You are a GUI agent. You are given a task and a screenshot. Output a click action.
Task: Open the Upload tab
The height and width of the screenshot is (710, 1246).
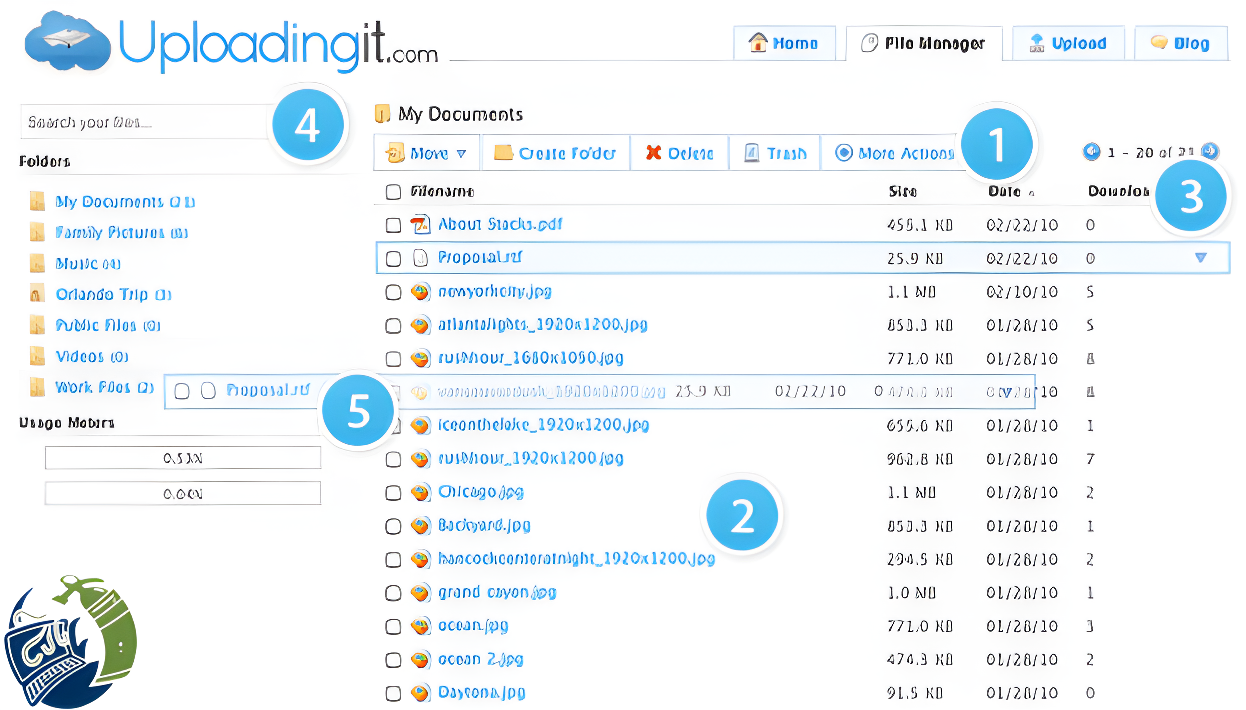tap(1068, 43)
